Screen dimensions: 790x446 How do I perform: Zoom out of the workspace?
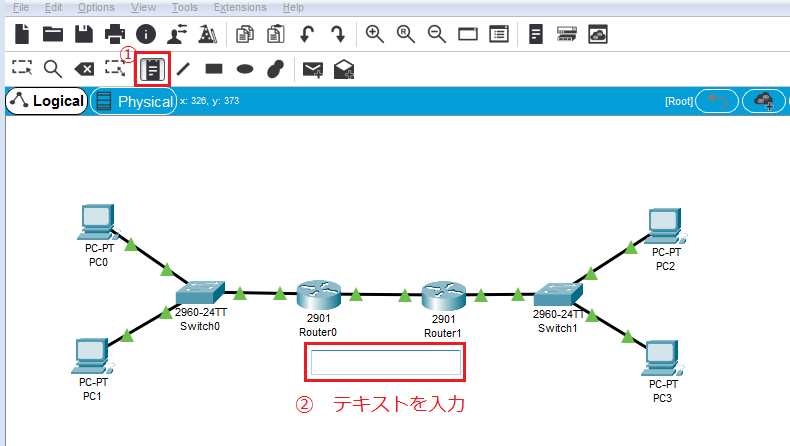pos(437,34)
